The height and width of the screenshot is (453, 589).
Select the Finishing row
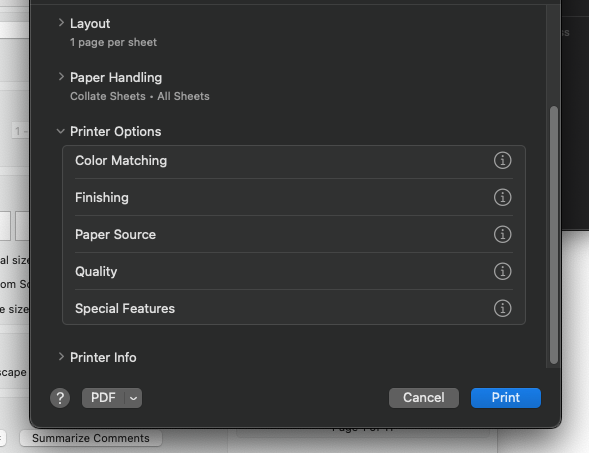294,197
